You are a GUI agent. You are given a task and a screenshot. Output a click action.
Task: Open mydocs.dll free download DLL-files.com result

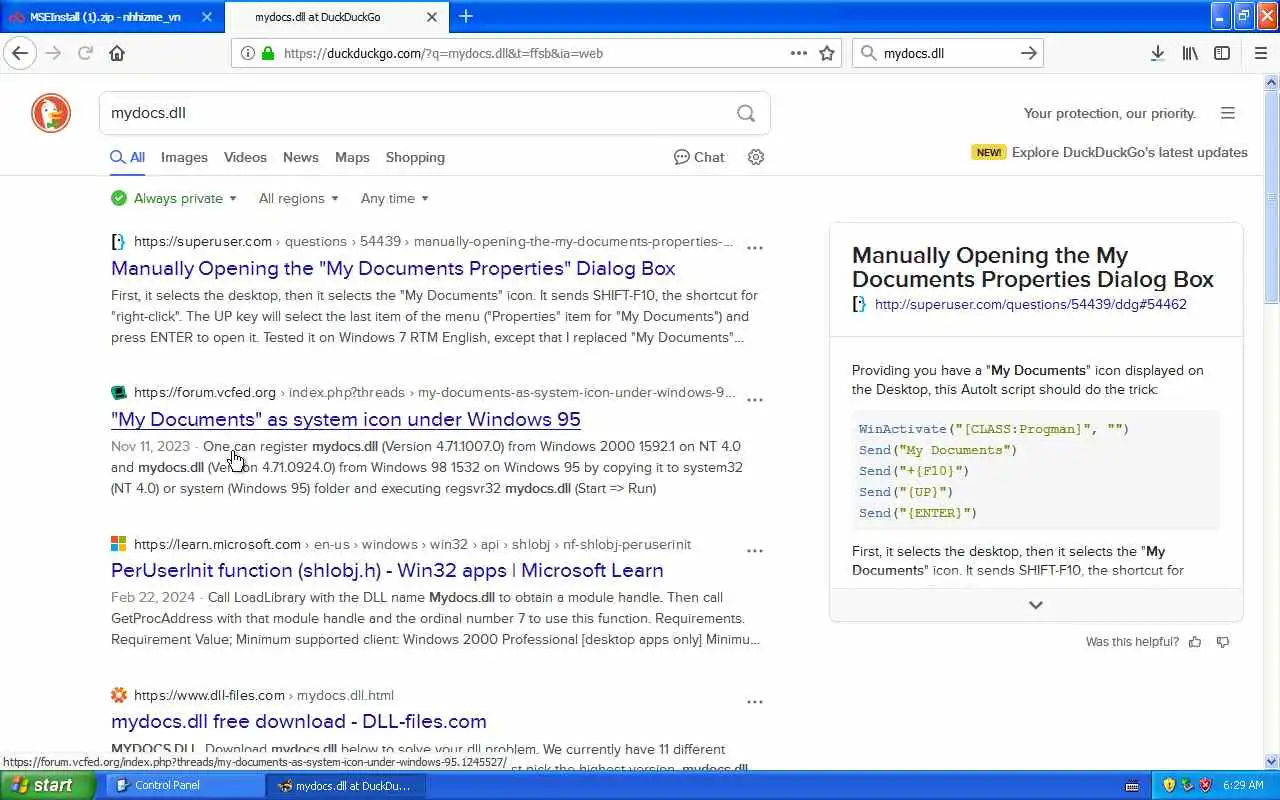click(299, 721)
